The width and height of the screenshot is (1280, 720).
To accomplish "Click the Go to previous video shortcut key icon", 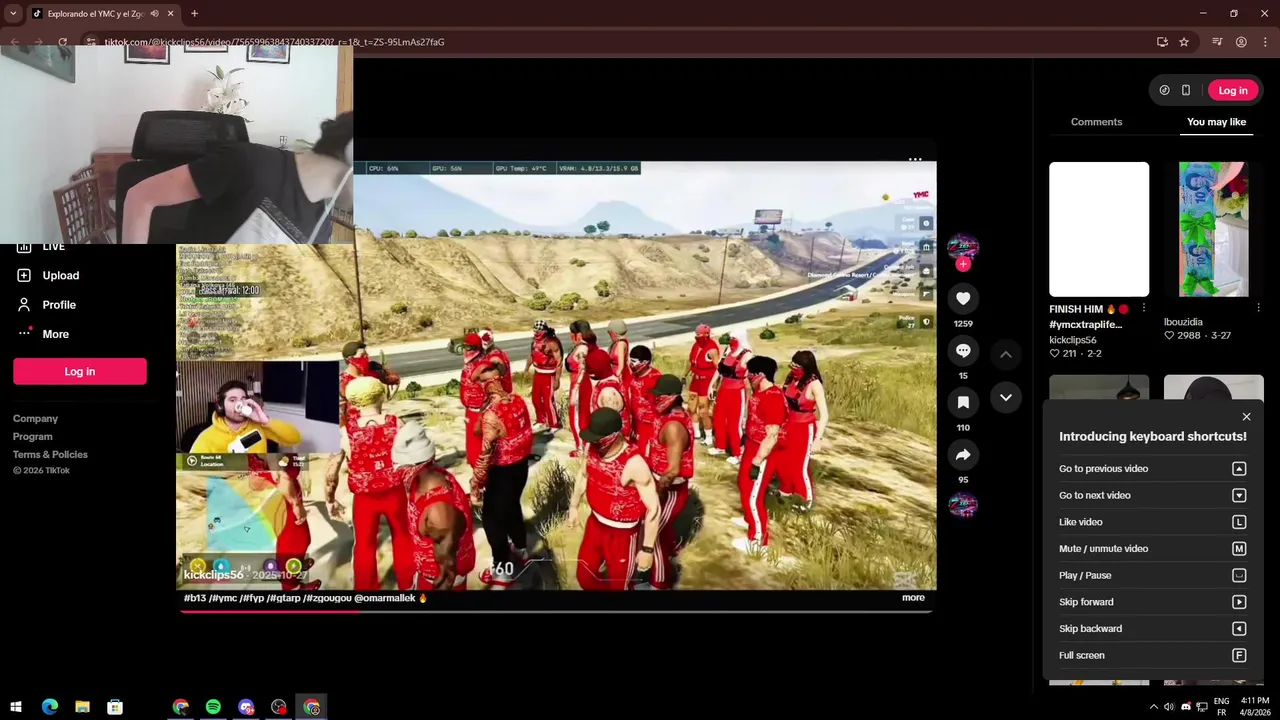I will [x=1239, y=469].
